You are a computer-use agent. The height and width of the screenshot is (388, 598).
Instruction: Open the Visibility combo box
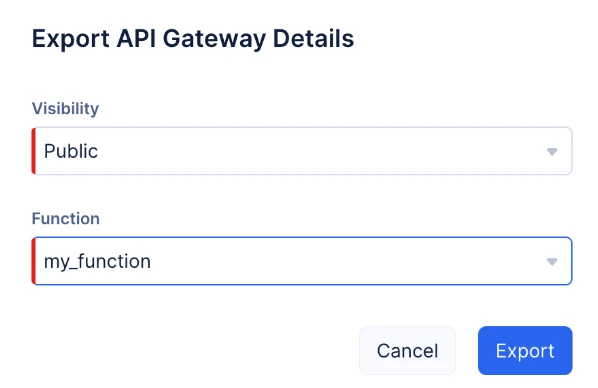302,151
